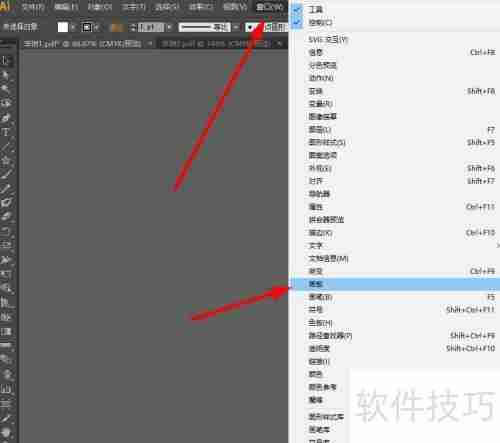Viewport: 500px width, 443px height.
Task: Click the white fill color swatch
Action: pyautogui.click(x=63, y=27)
